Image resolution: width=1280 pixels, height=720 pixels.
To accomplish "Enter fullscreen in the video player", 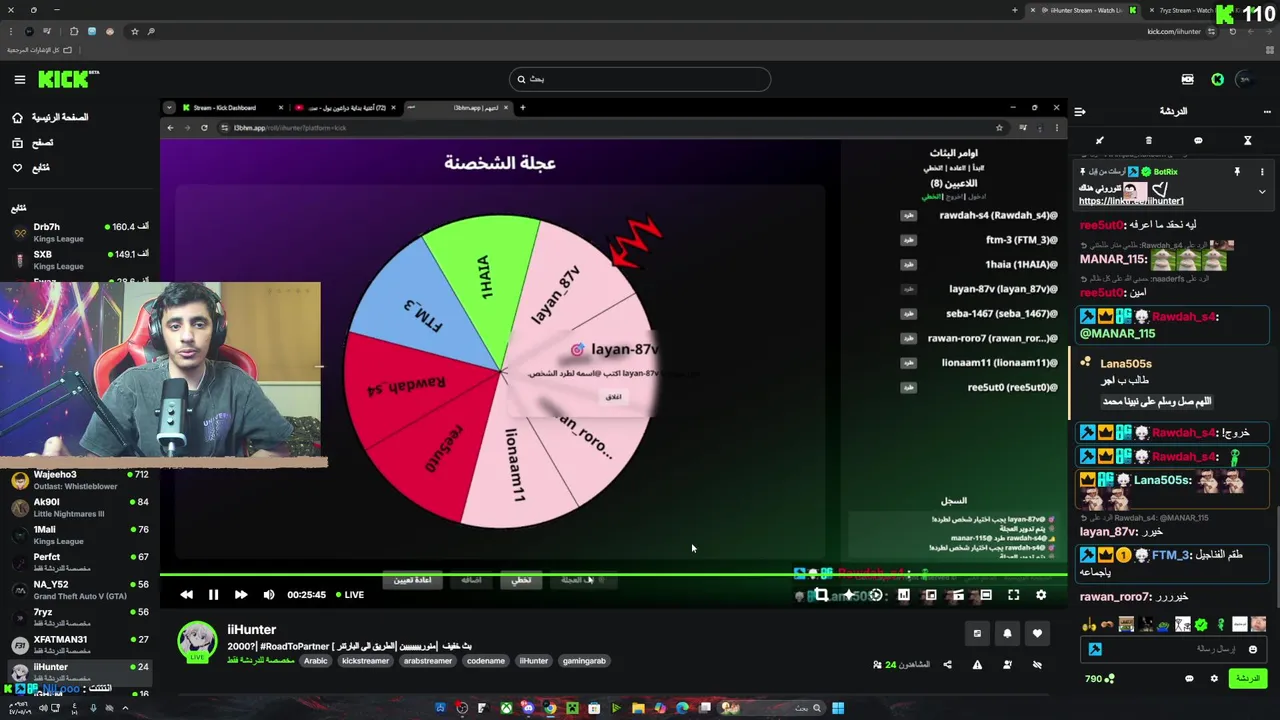I will [1013, 595].
